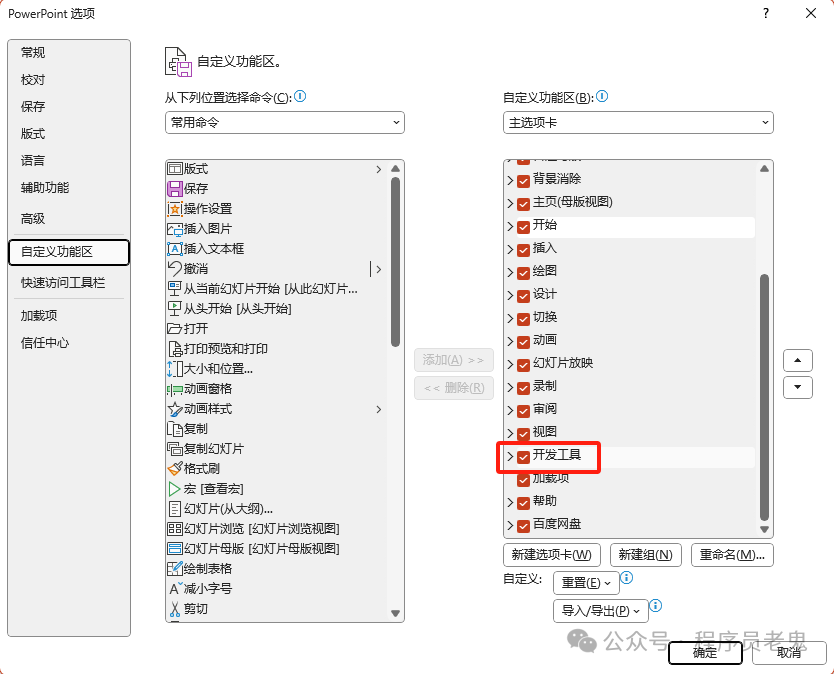Uncheck the 设计 tab checkbox

(x=523, y=296)
